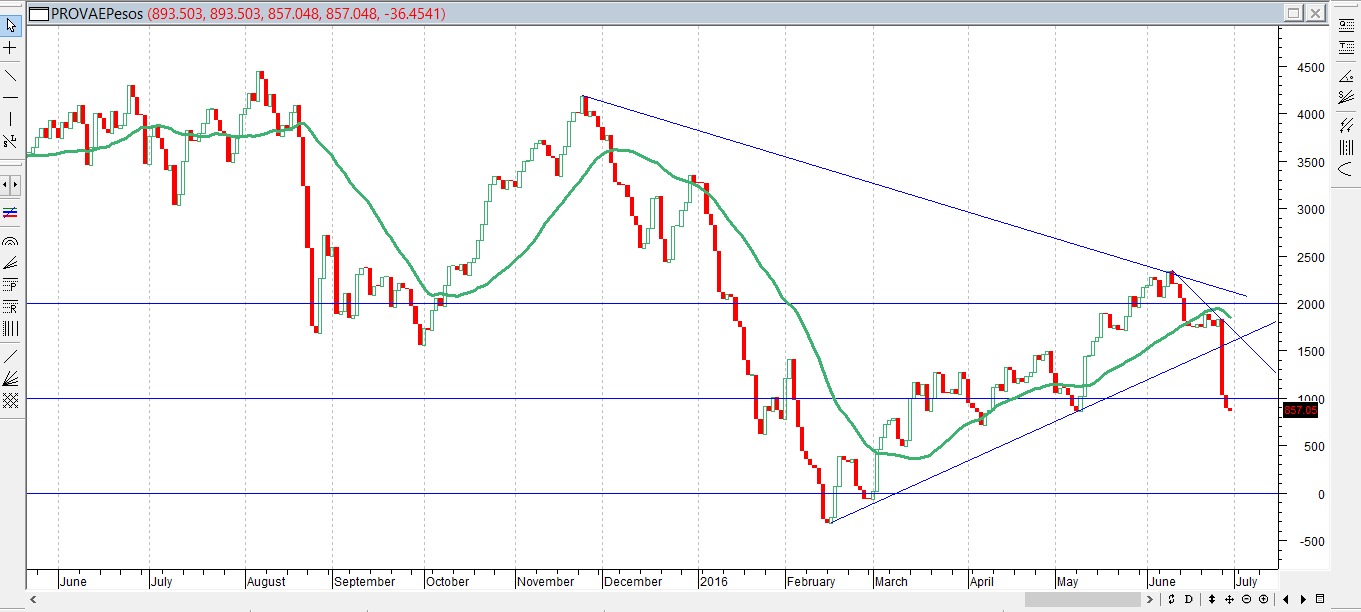Select the S/L stop-loss tool
The width and height of the screenshot is (1361, 612).
[x=11, y=142]
